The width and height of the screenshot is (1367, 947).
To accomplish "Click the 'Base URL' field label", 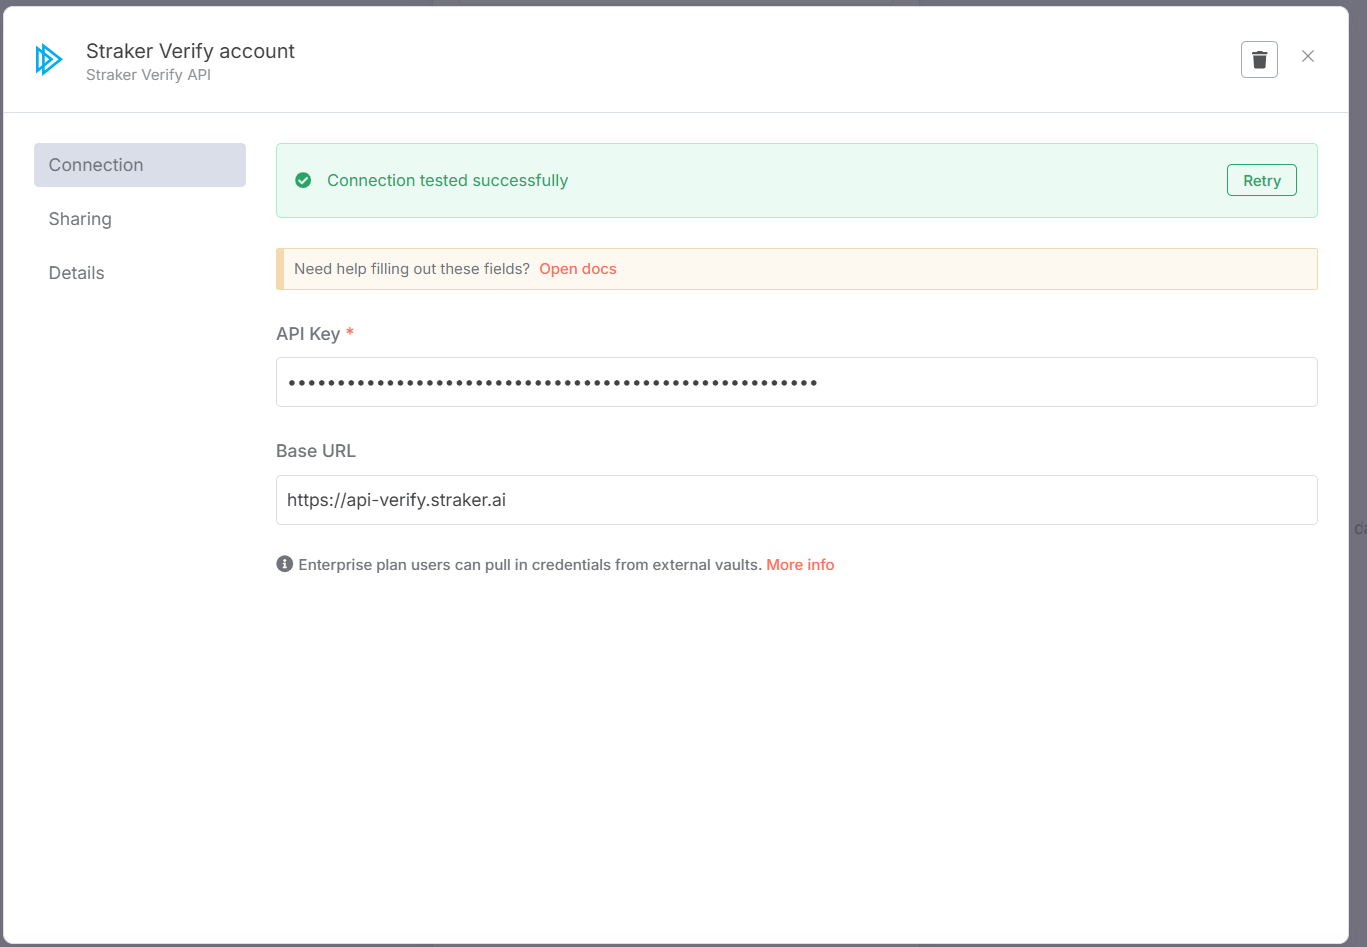I will tap(316, 451).
